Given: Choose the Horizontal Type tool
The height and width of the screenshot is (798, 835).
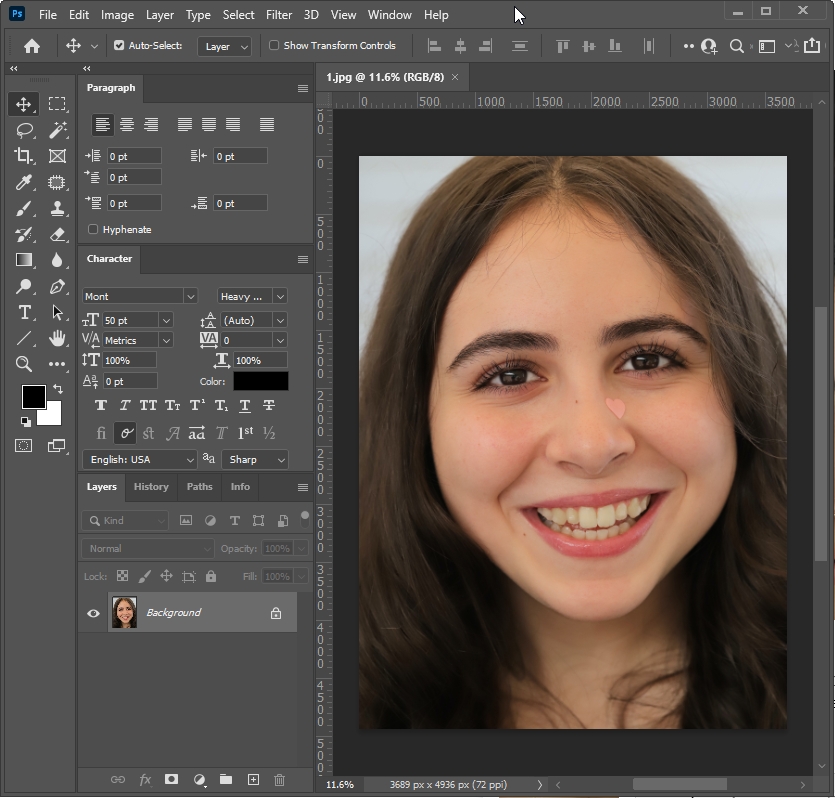Looking at the screenshot, I should (x=25, y=313).
